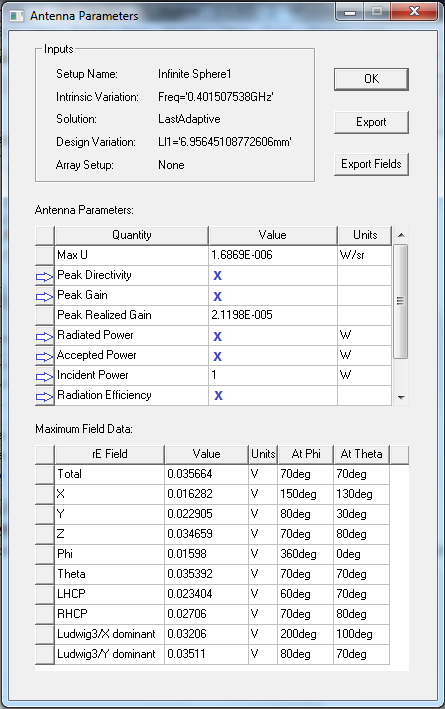
Task: Click the blue arrow beside Peak Directivity
Action: [x=44, y=276]
